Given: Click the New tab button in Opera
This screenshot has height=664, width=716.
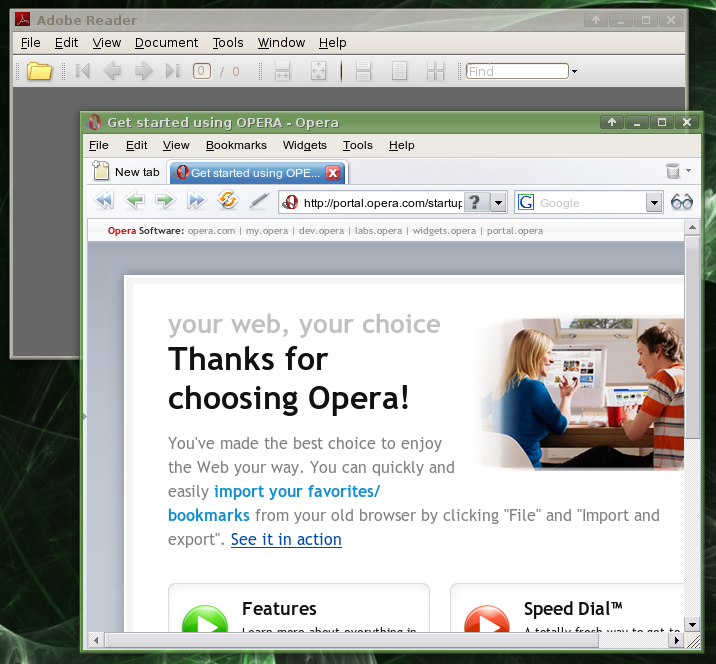Looking at the screenshot, I should (126, 172).
